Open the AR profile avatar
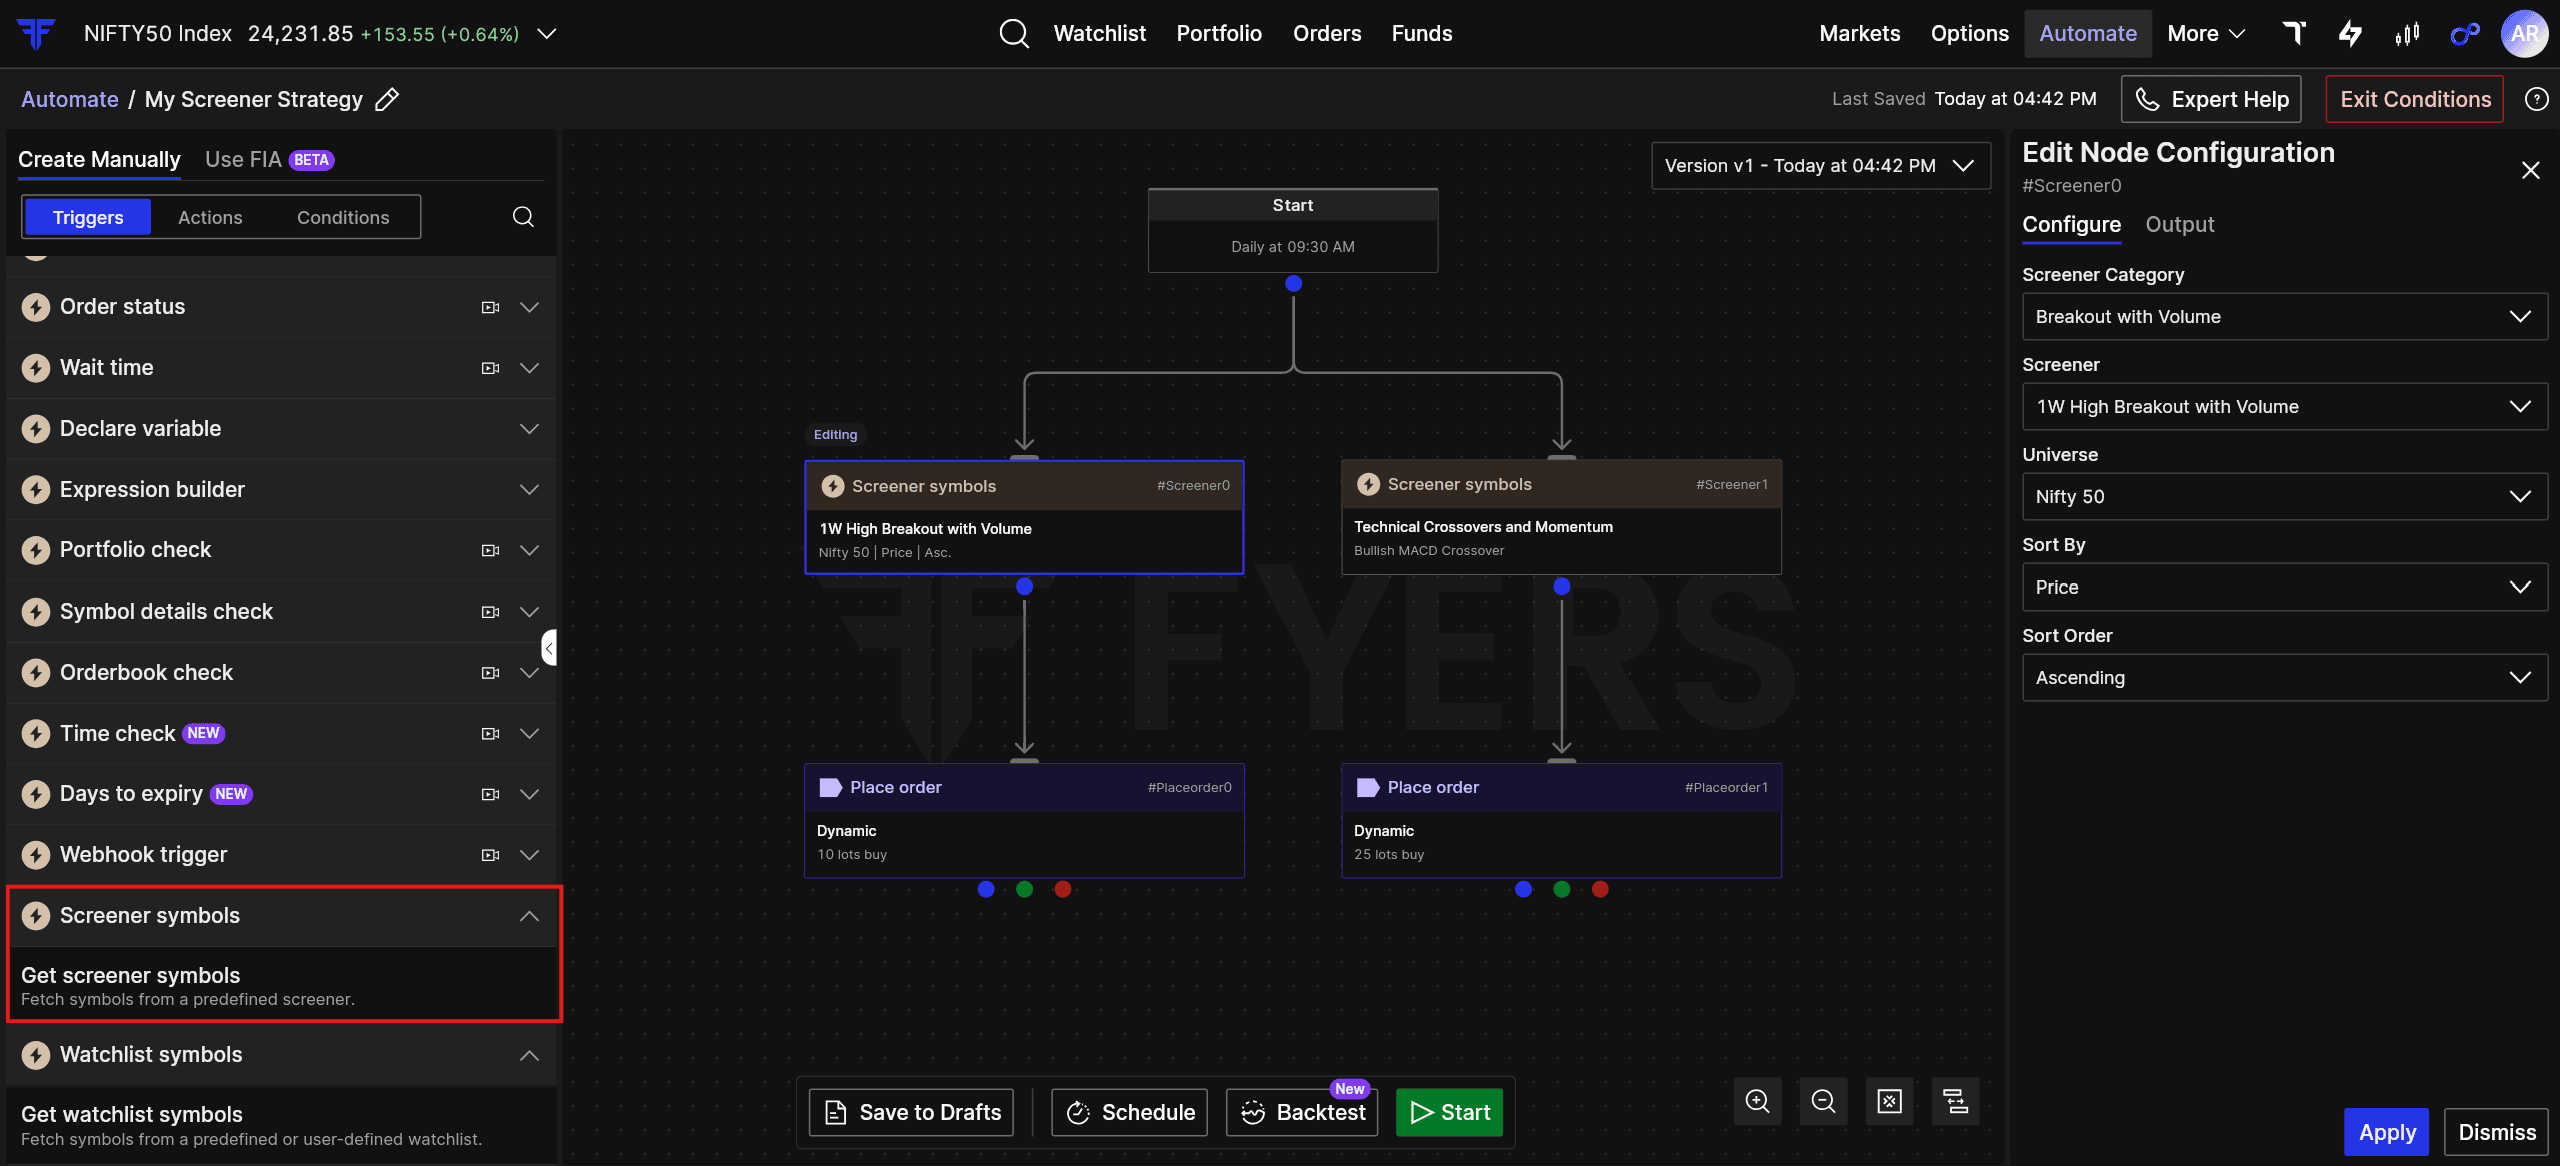 2524,34
